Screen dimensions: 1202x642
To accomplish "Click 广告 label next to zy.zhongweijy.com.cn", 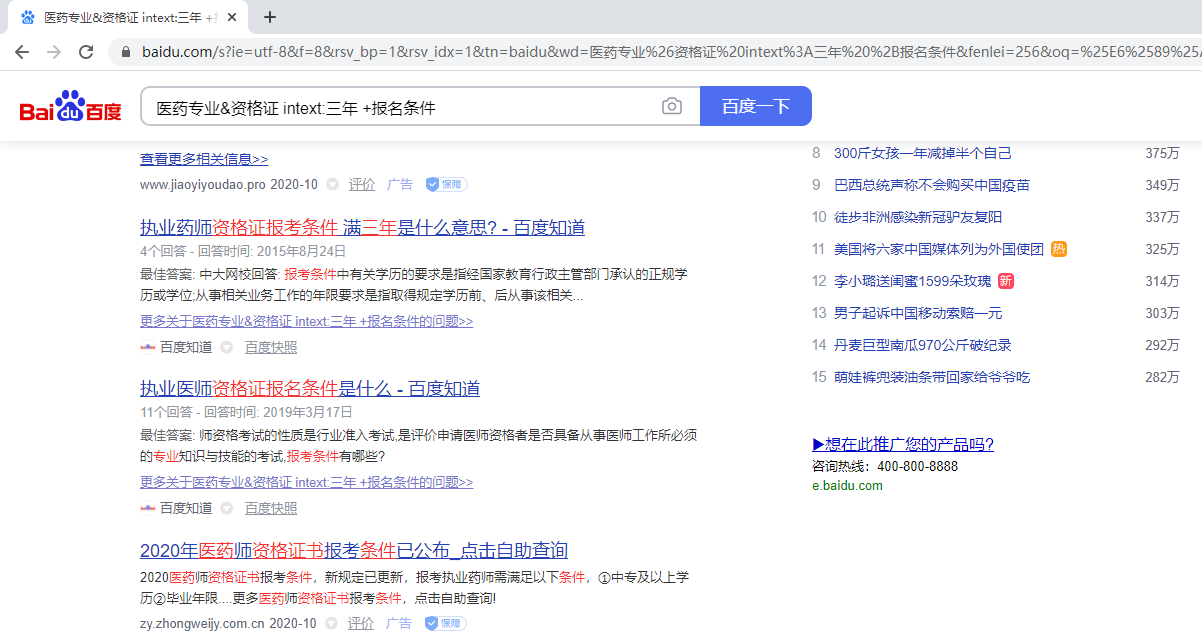I will coord(399,623).
